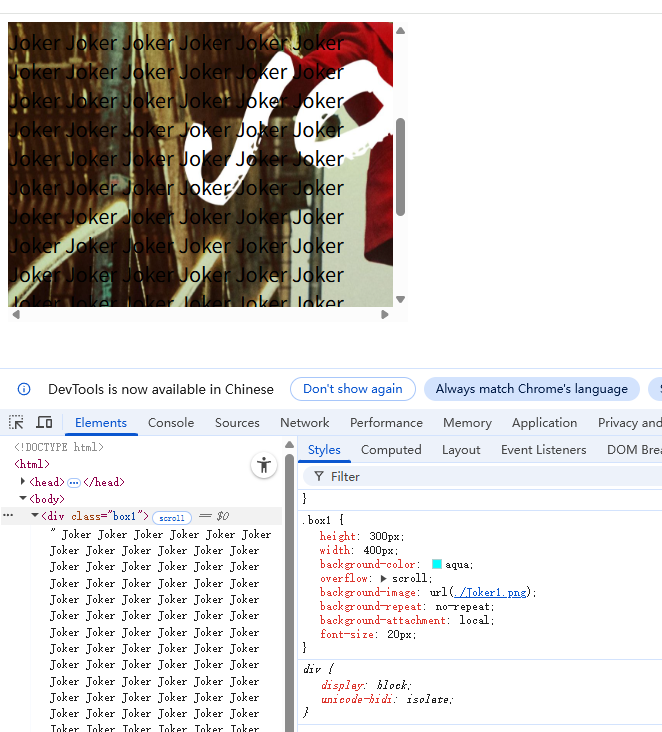
Task: Click the background-color property name
Action: (367, 564)
